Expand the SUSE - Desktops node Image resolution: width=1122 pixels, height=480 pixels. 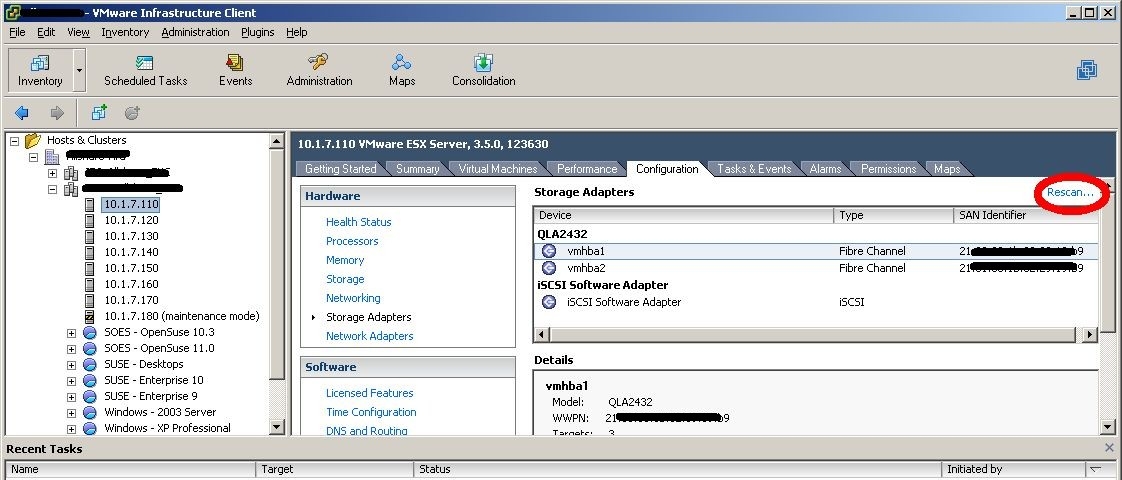[72, 365]
